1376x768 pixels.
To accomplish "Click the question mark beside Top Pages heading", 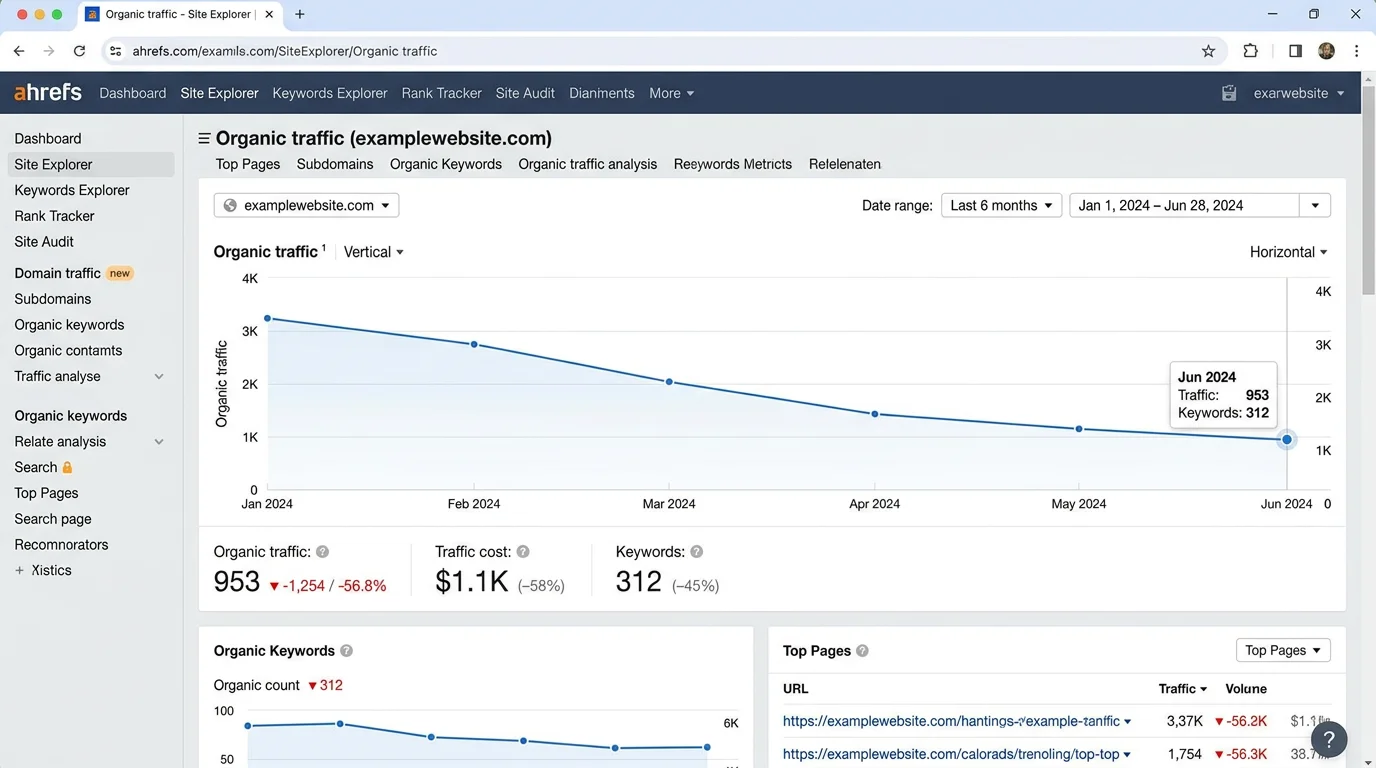I will coord(862,650).
